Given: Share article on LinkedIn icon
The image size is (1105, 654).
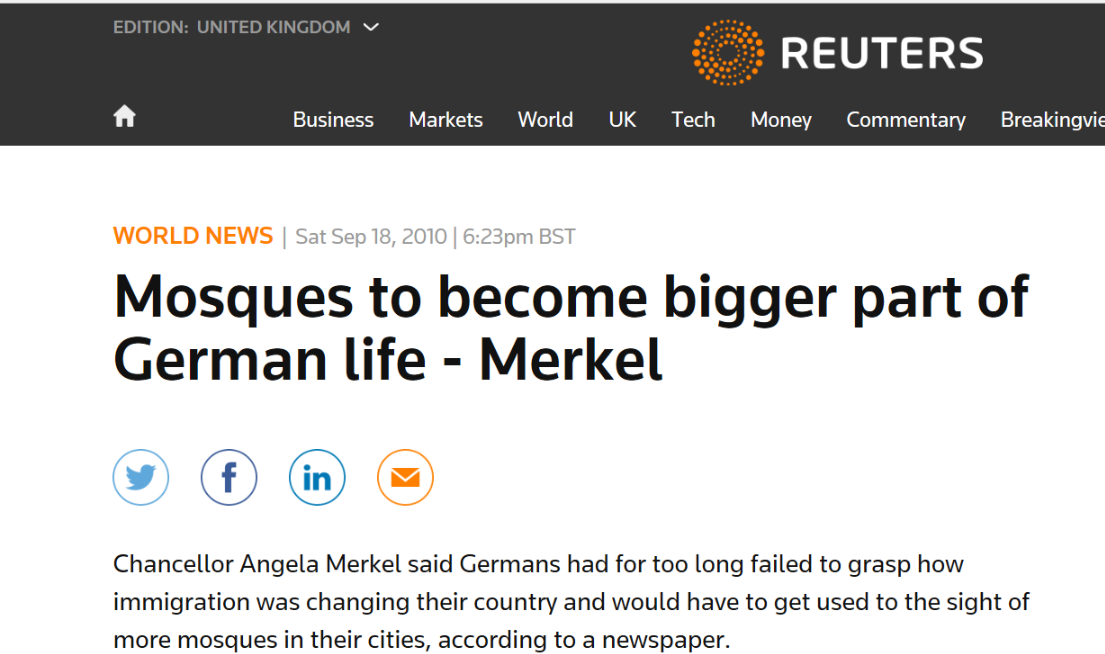Looking at the screenshot, I should coord(317,477).
